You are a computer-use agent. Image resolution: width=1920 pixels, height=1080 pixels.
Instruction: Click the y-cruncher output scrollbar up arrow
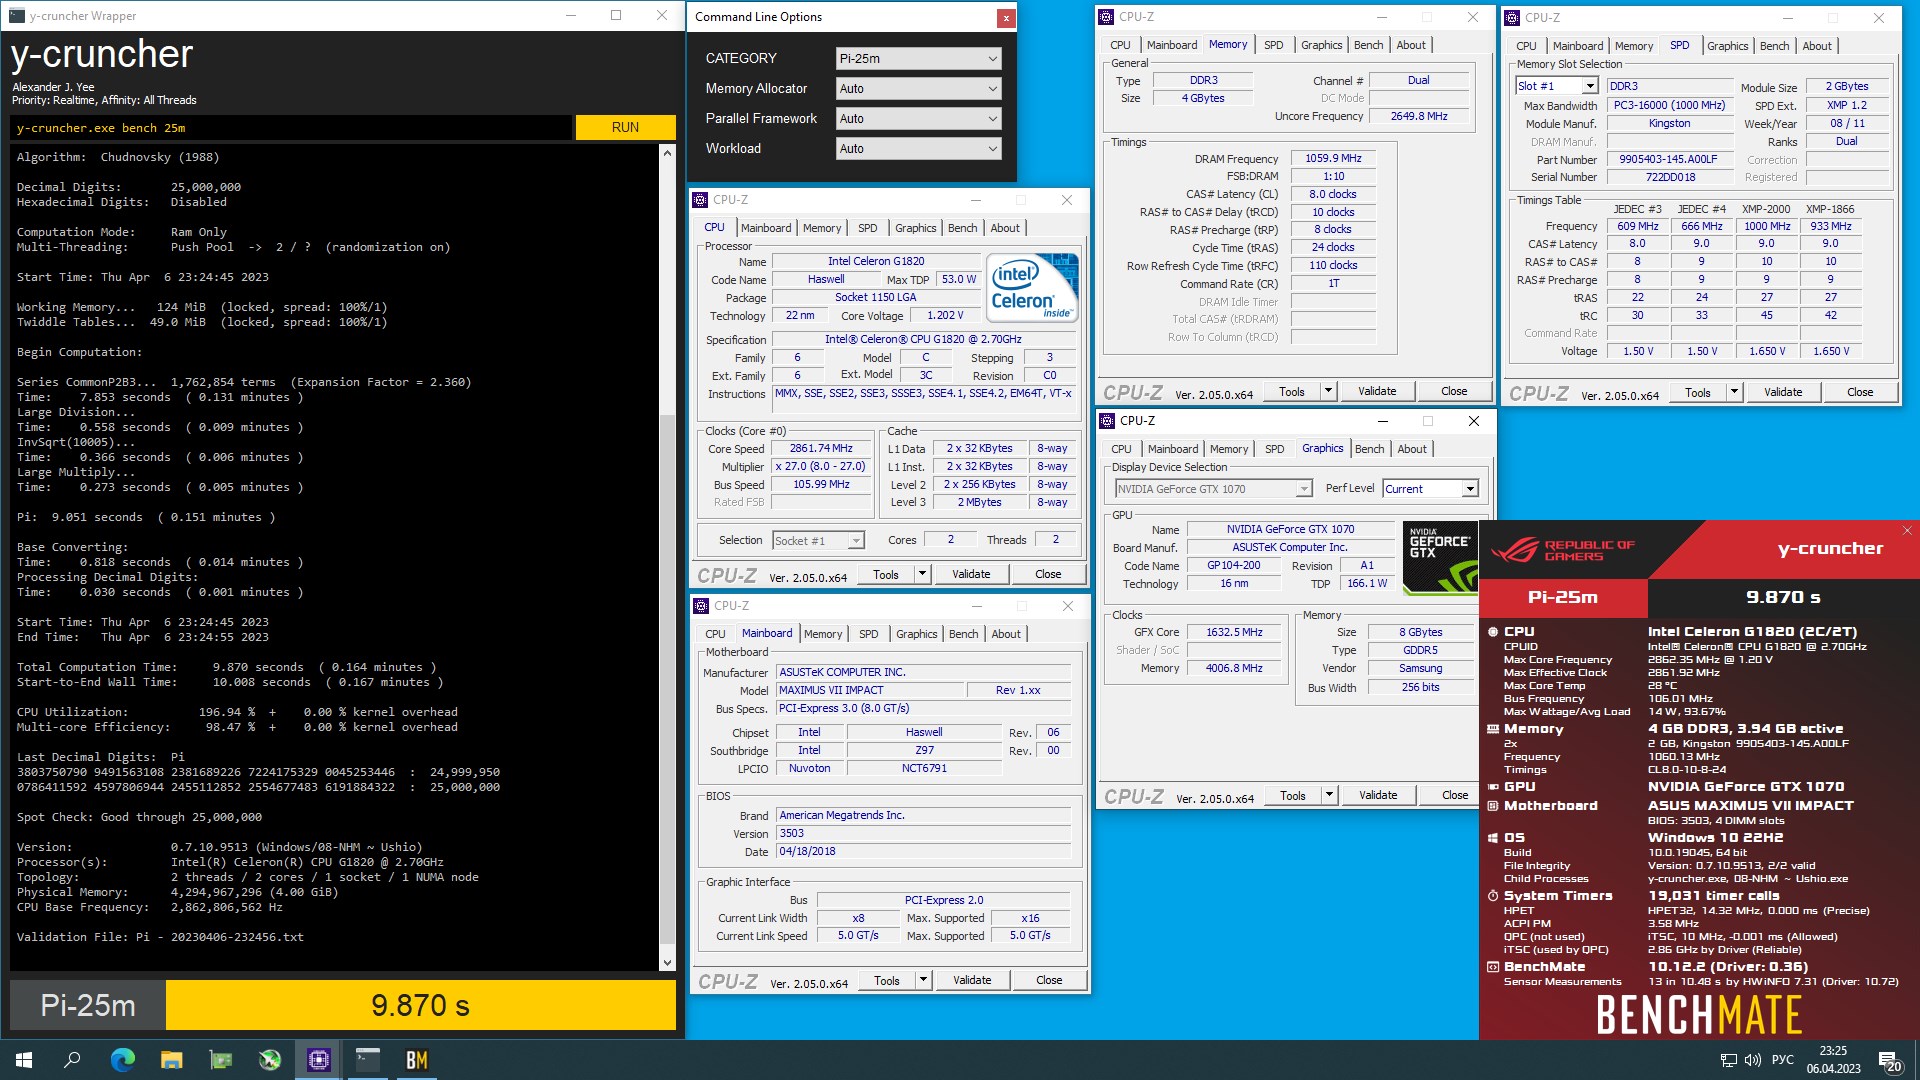667,153
